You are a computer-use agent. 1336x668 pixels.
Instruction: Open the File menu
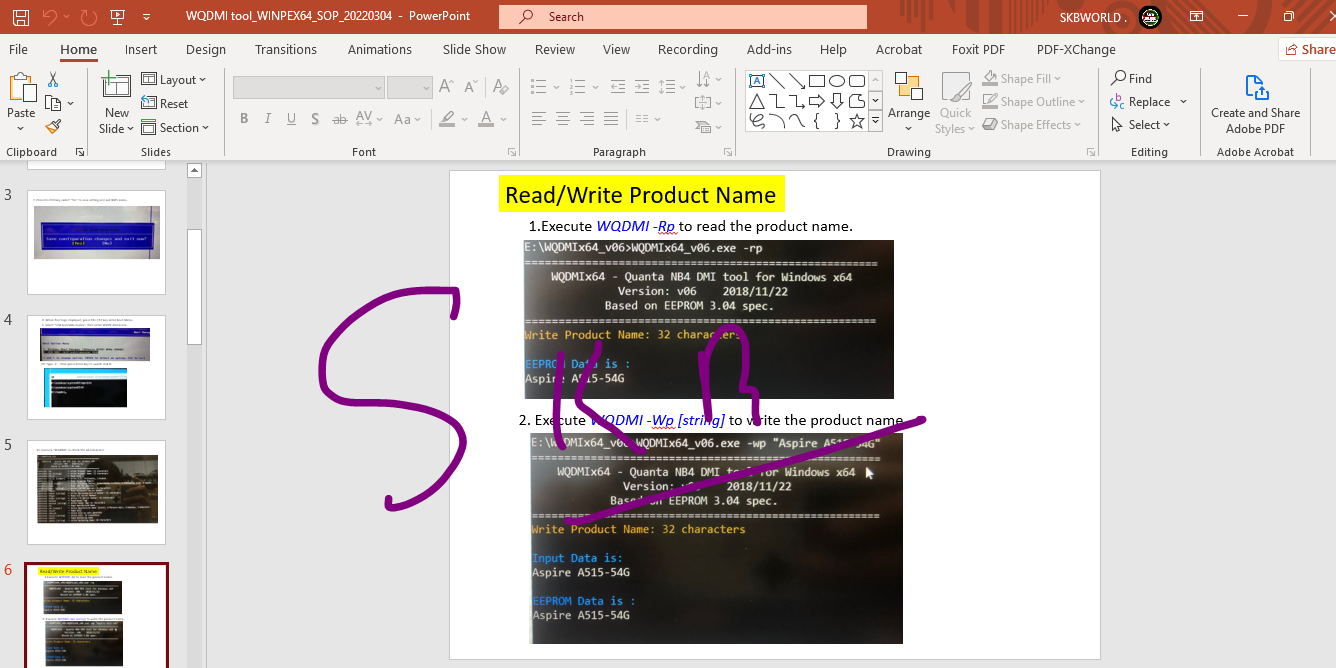click(x=18, y=49)
